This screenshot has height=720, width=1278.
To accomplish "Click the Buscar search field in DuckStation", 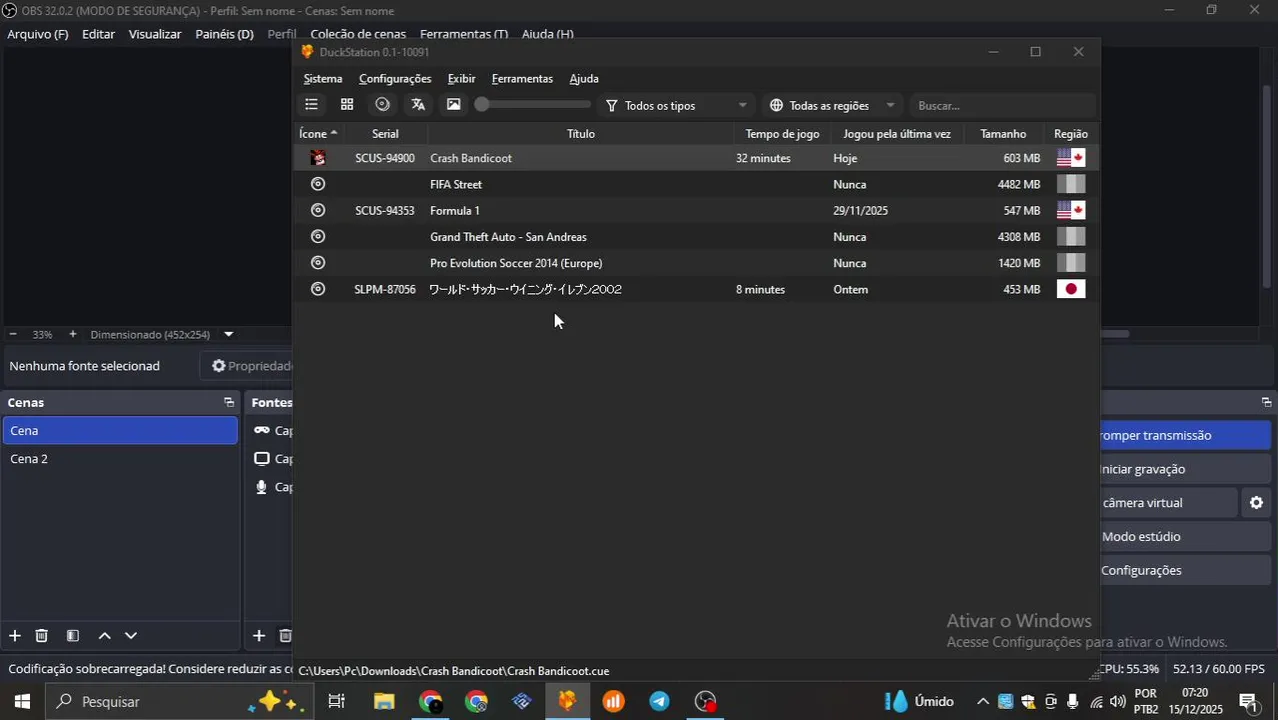I will (1003, 105).
